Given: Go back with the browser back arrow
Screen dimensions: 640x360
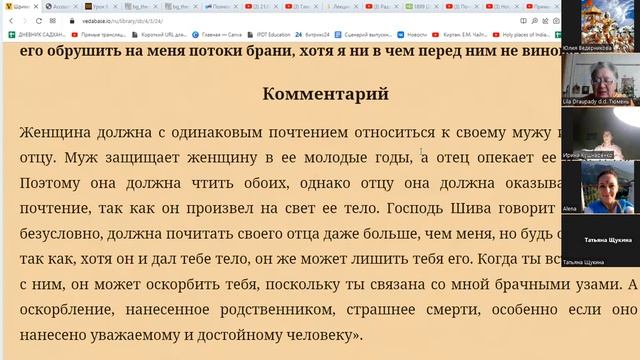Looking at the screenshot, I should [x=11, y=21].
